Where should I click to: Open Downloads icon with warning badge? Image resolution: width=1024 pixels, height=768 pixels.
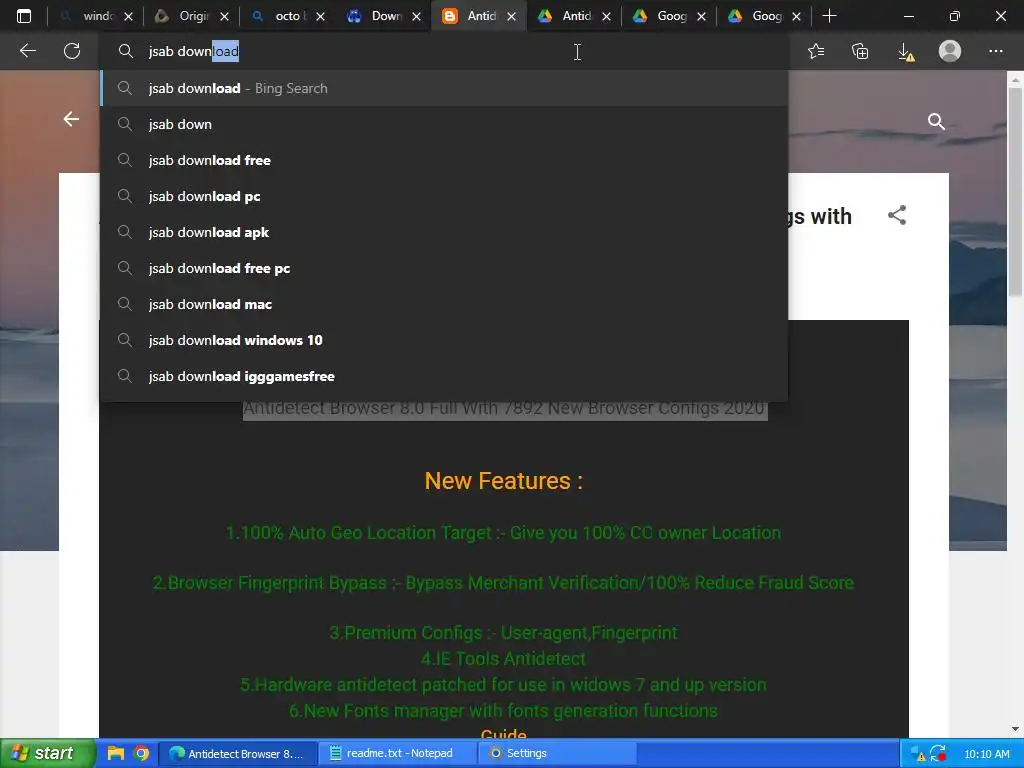(x=906, y=52)
